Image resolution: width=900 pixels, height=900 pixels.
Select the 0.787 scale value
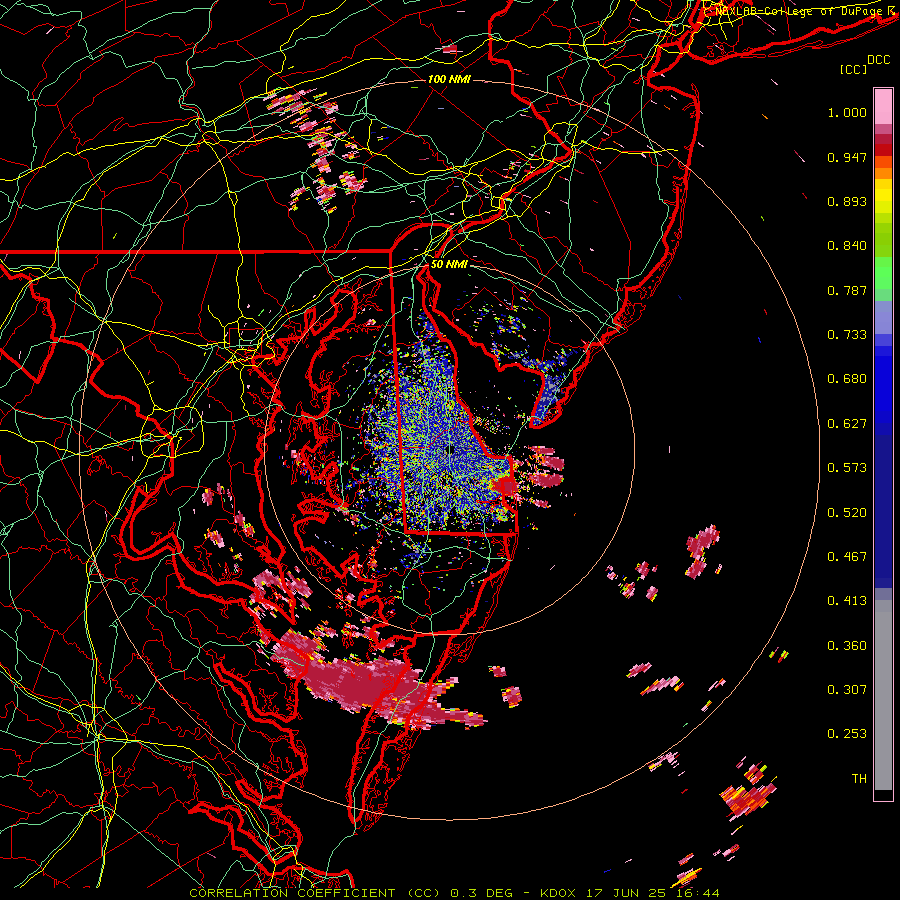coord(847,290)
